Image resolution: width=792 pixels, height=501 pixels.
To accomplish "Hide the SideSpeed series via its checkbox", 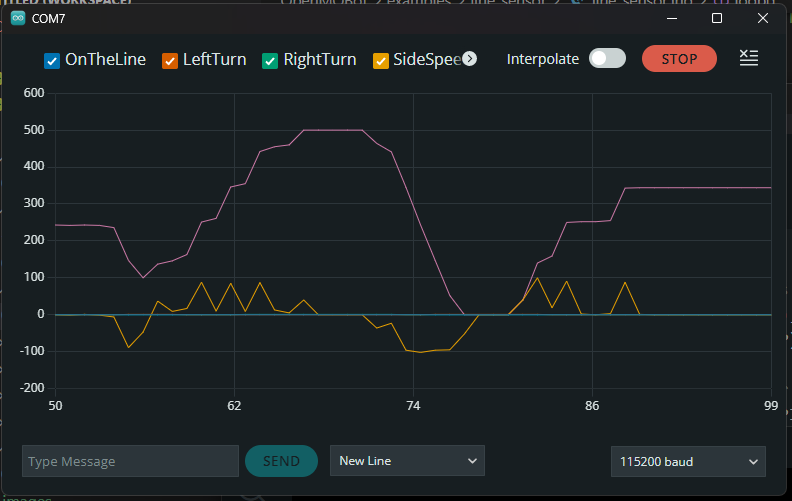I will 380,61.
